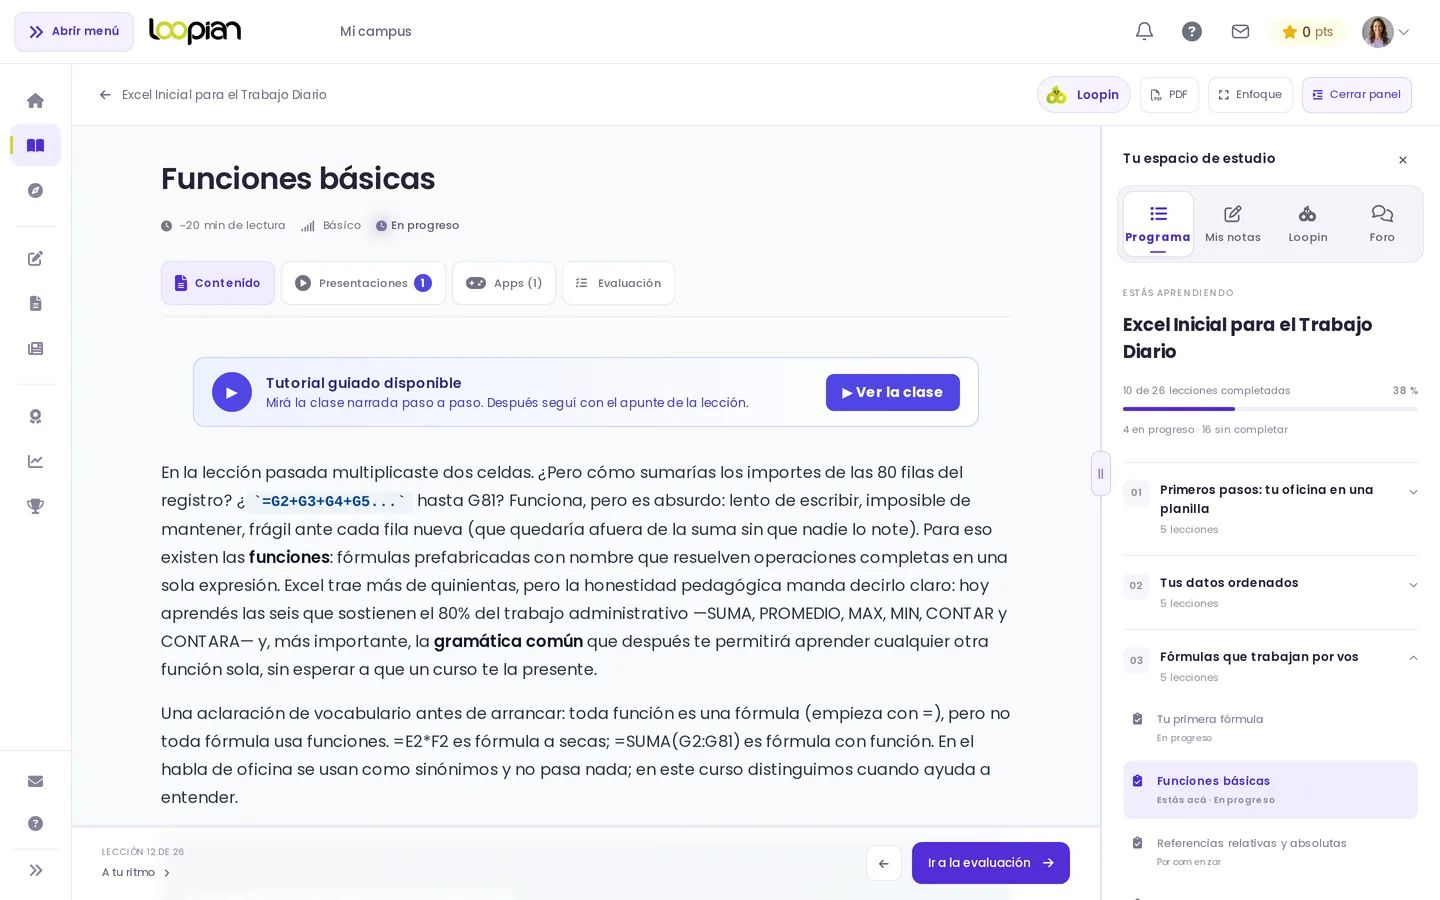The width and height of the screenshot is (1440, 900).
Task: Download the lesson as PDF
Action: (x=1169, y=95)
